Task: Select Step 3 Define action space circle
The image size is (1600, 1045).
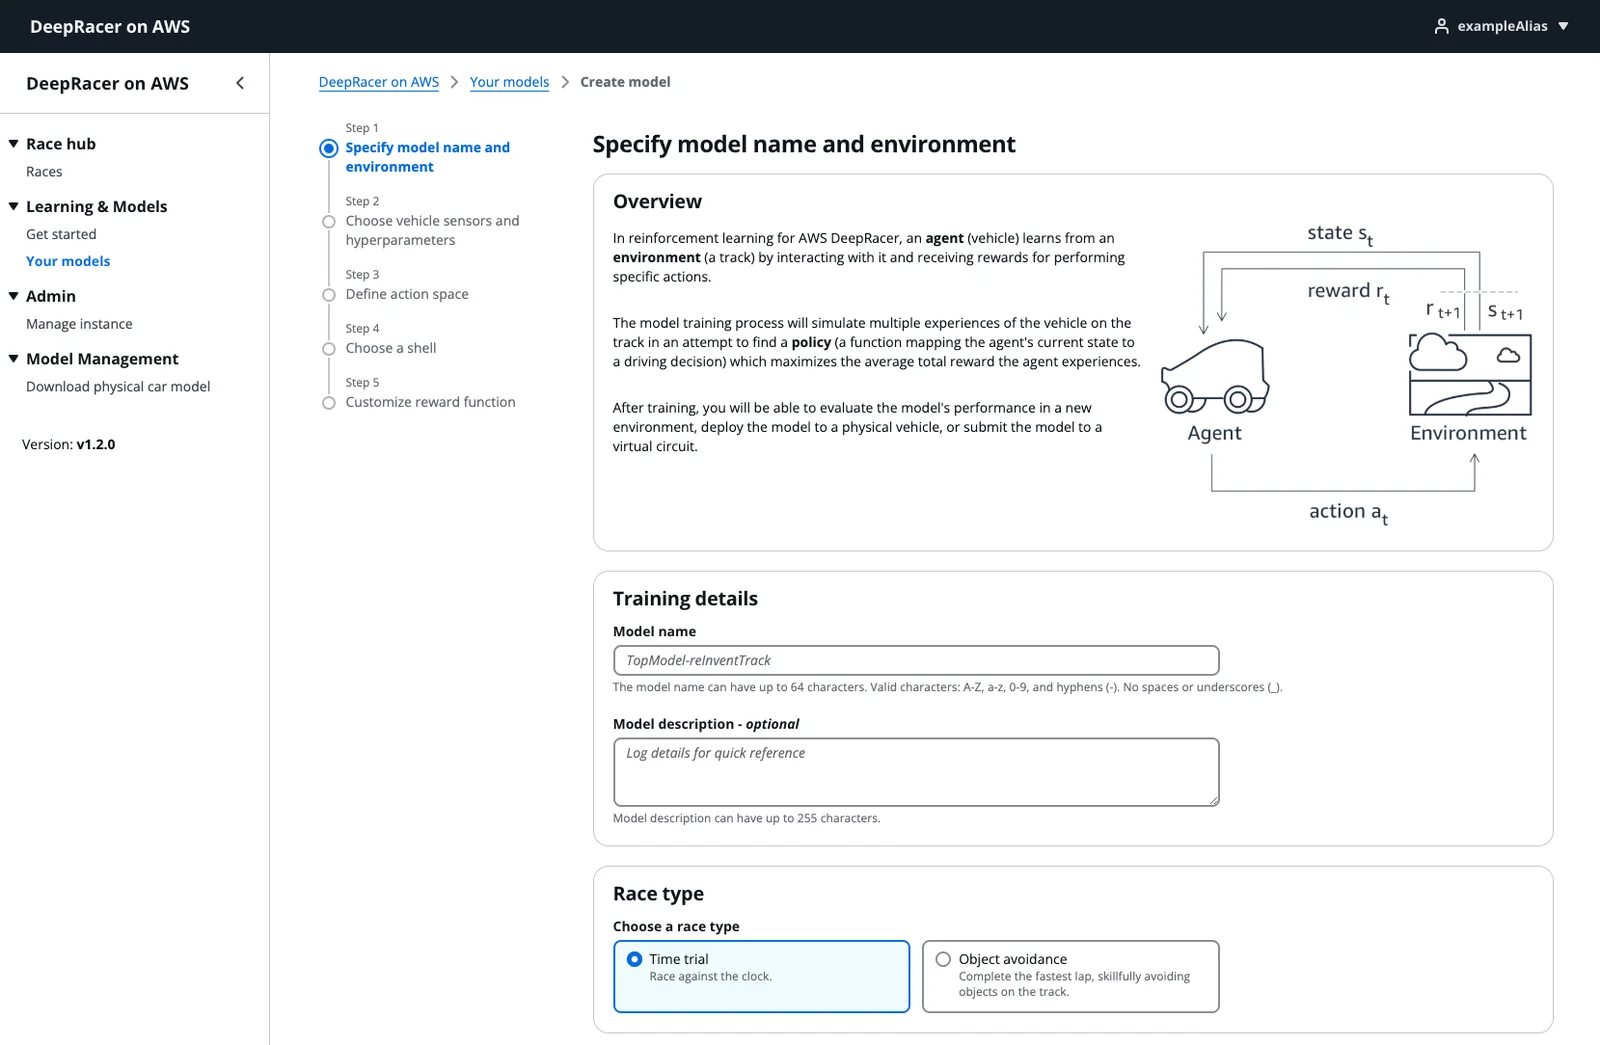Action: 329,295
